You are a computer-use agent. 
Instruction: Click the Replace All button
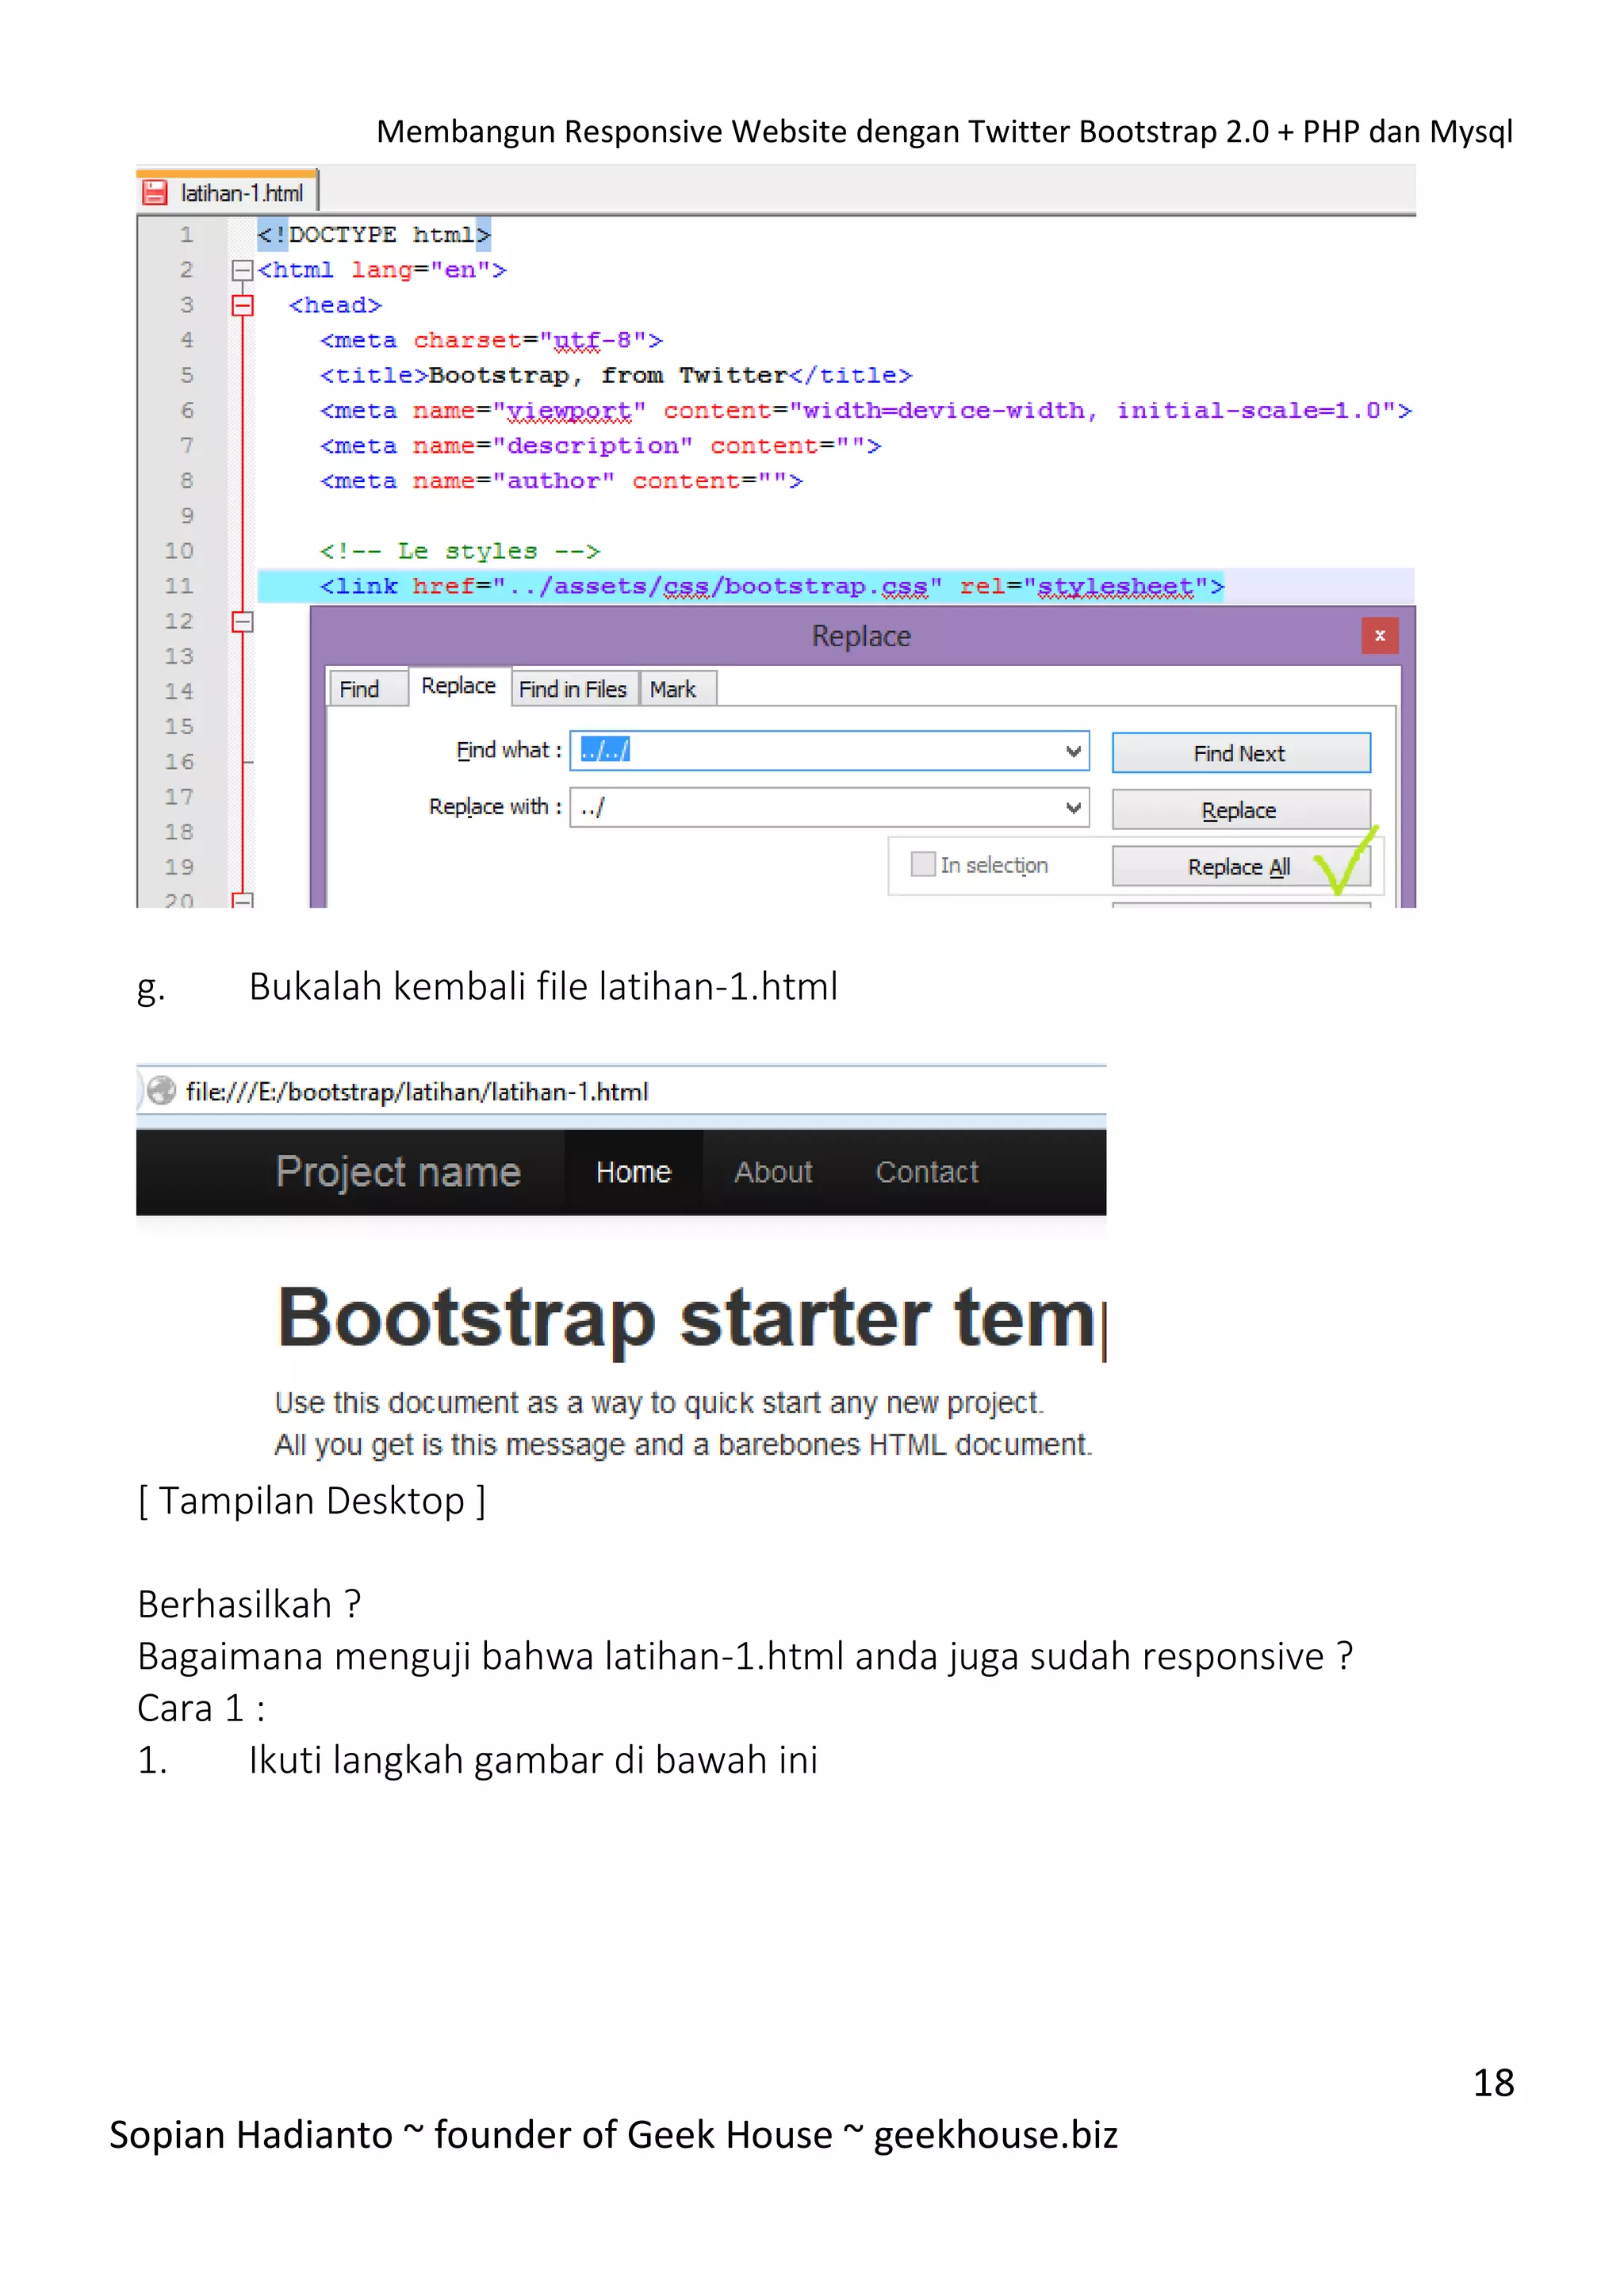1241,867
